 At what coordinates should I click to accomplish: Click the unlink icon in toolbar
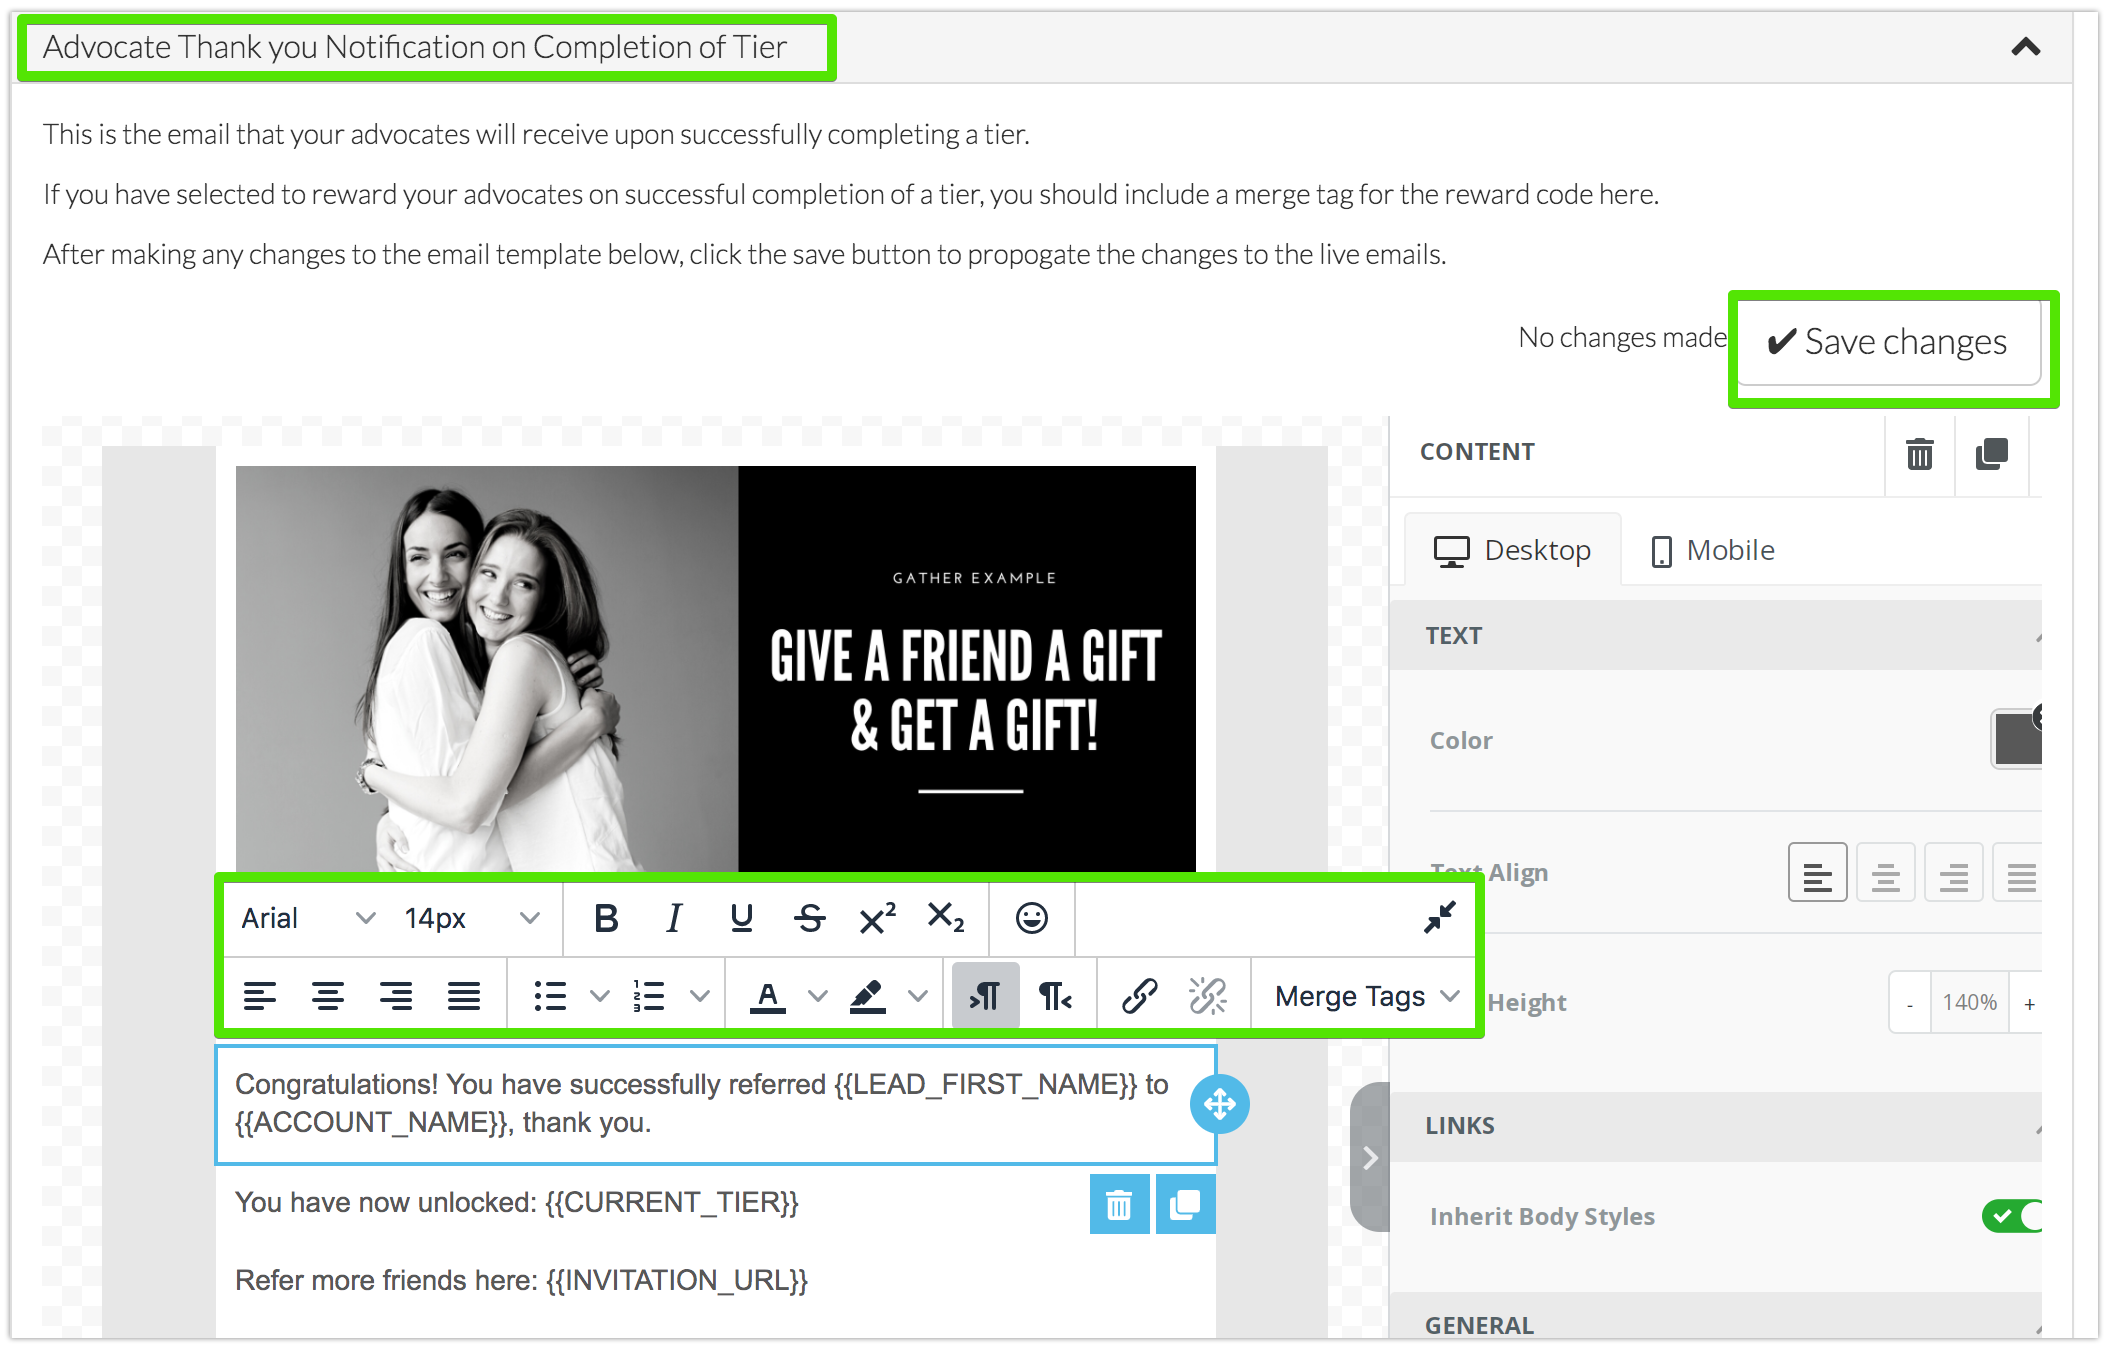click(x=1207, y=996)
